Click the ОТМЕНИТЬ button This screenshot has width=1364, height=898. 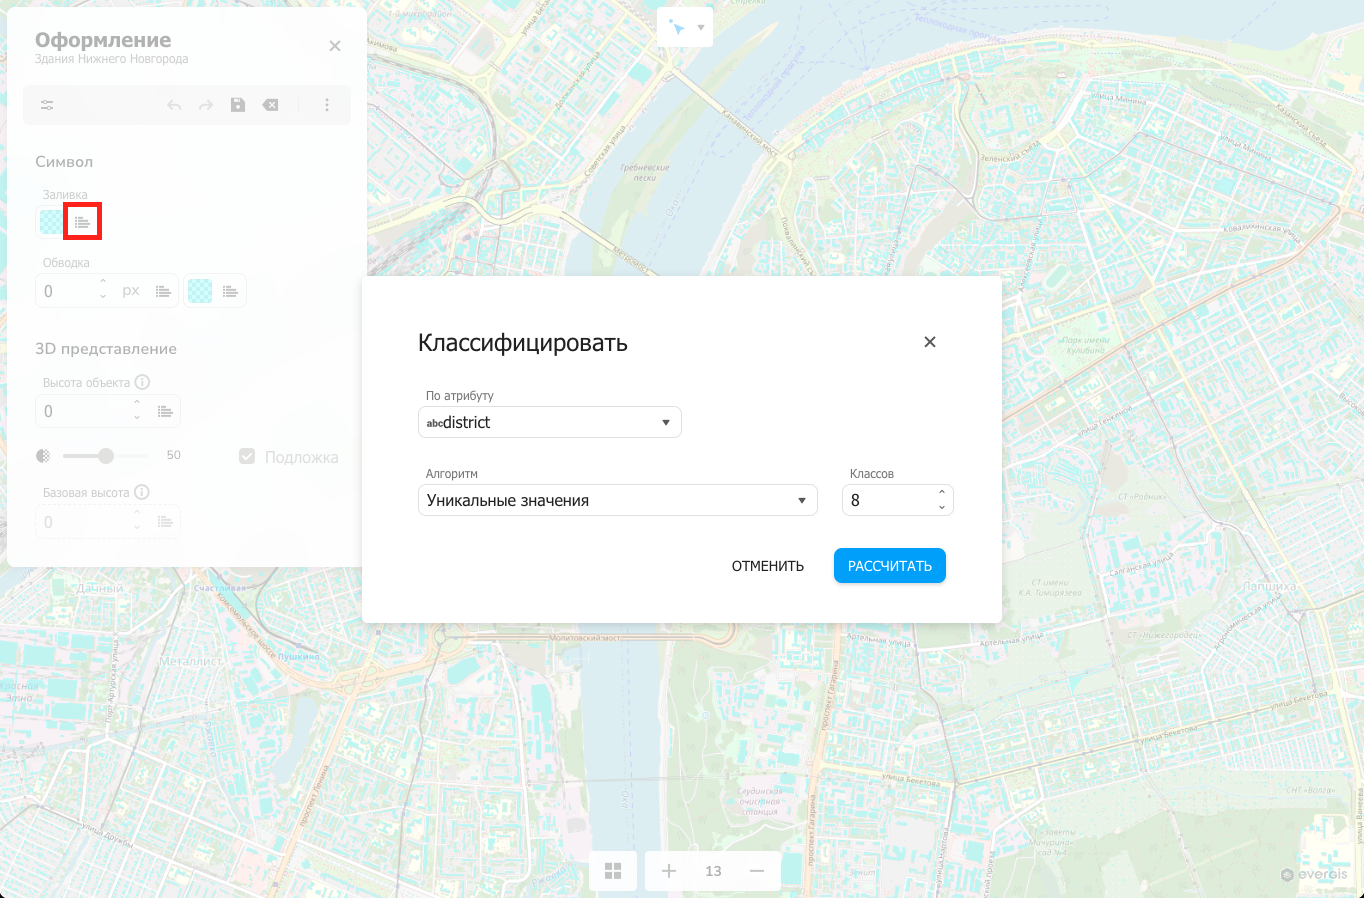(x=768, y=566)
